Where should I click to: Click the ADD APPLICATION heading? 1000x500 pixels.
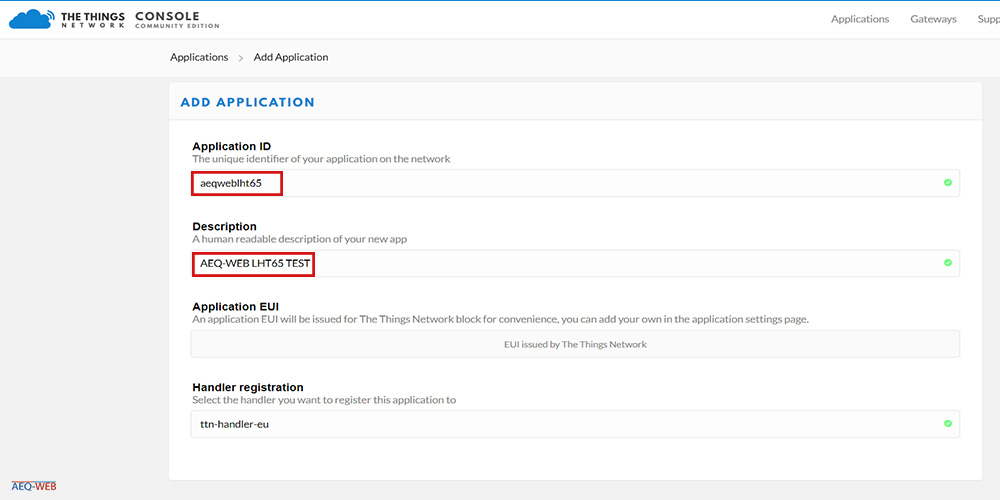247,102
